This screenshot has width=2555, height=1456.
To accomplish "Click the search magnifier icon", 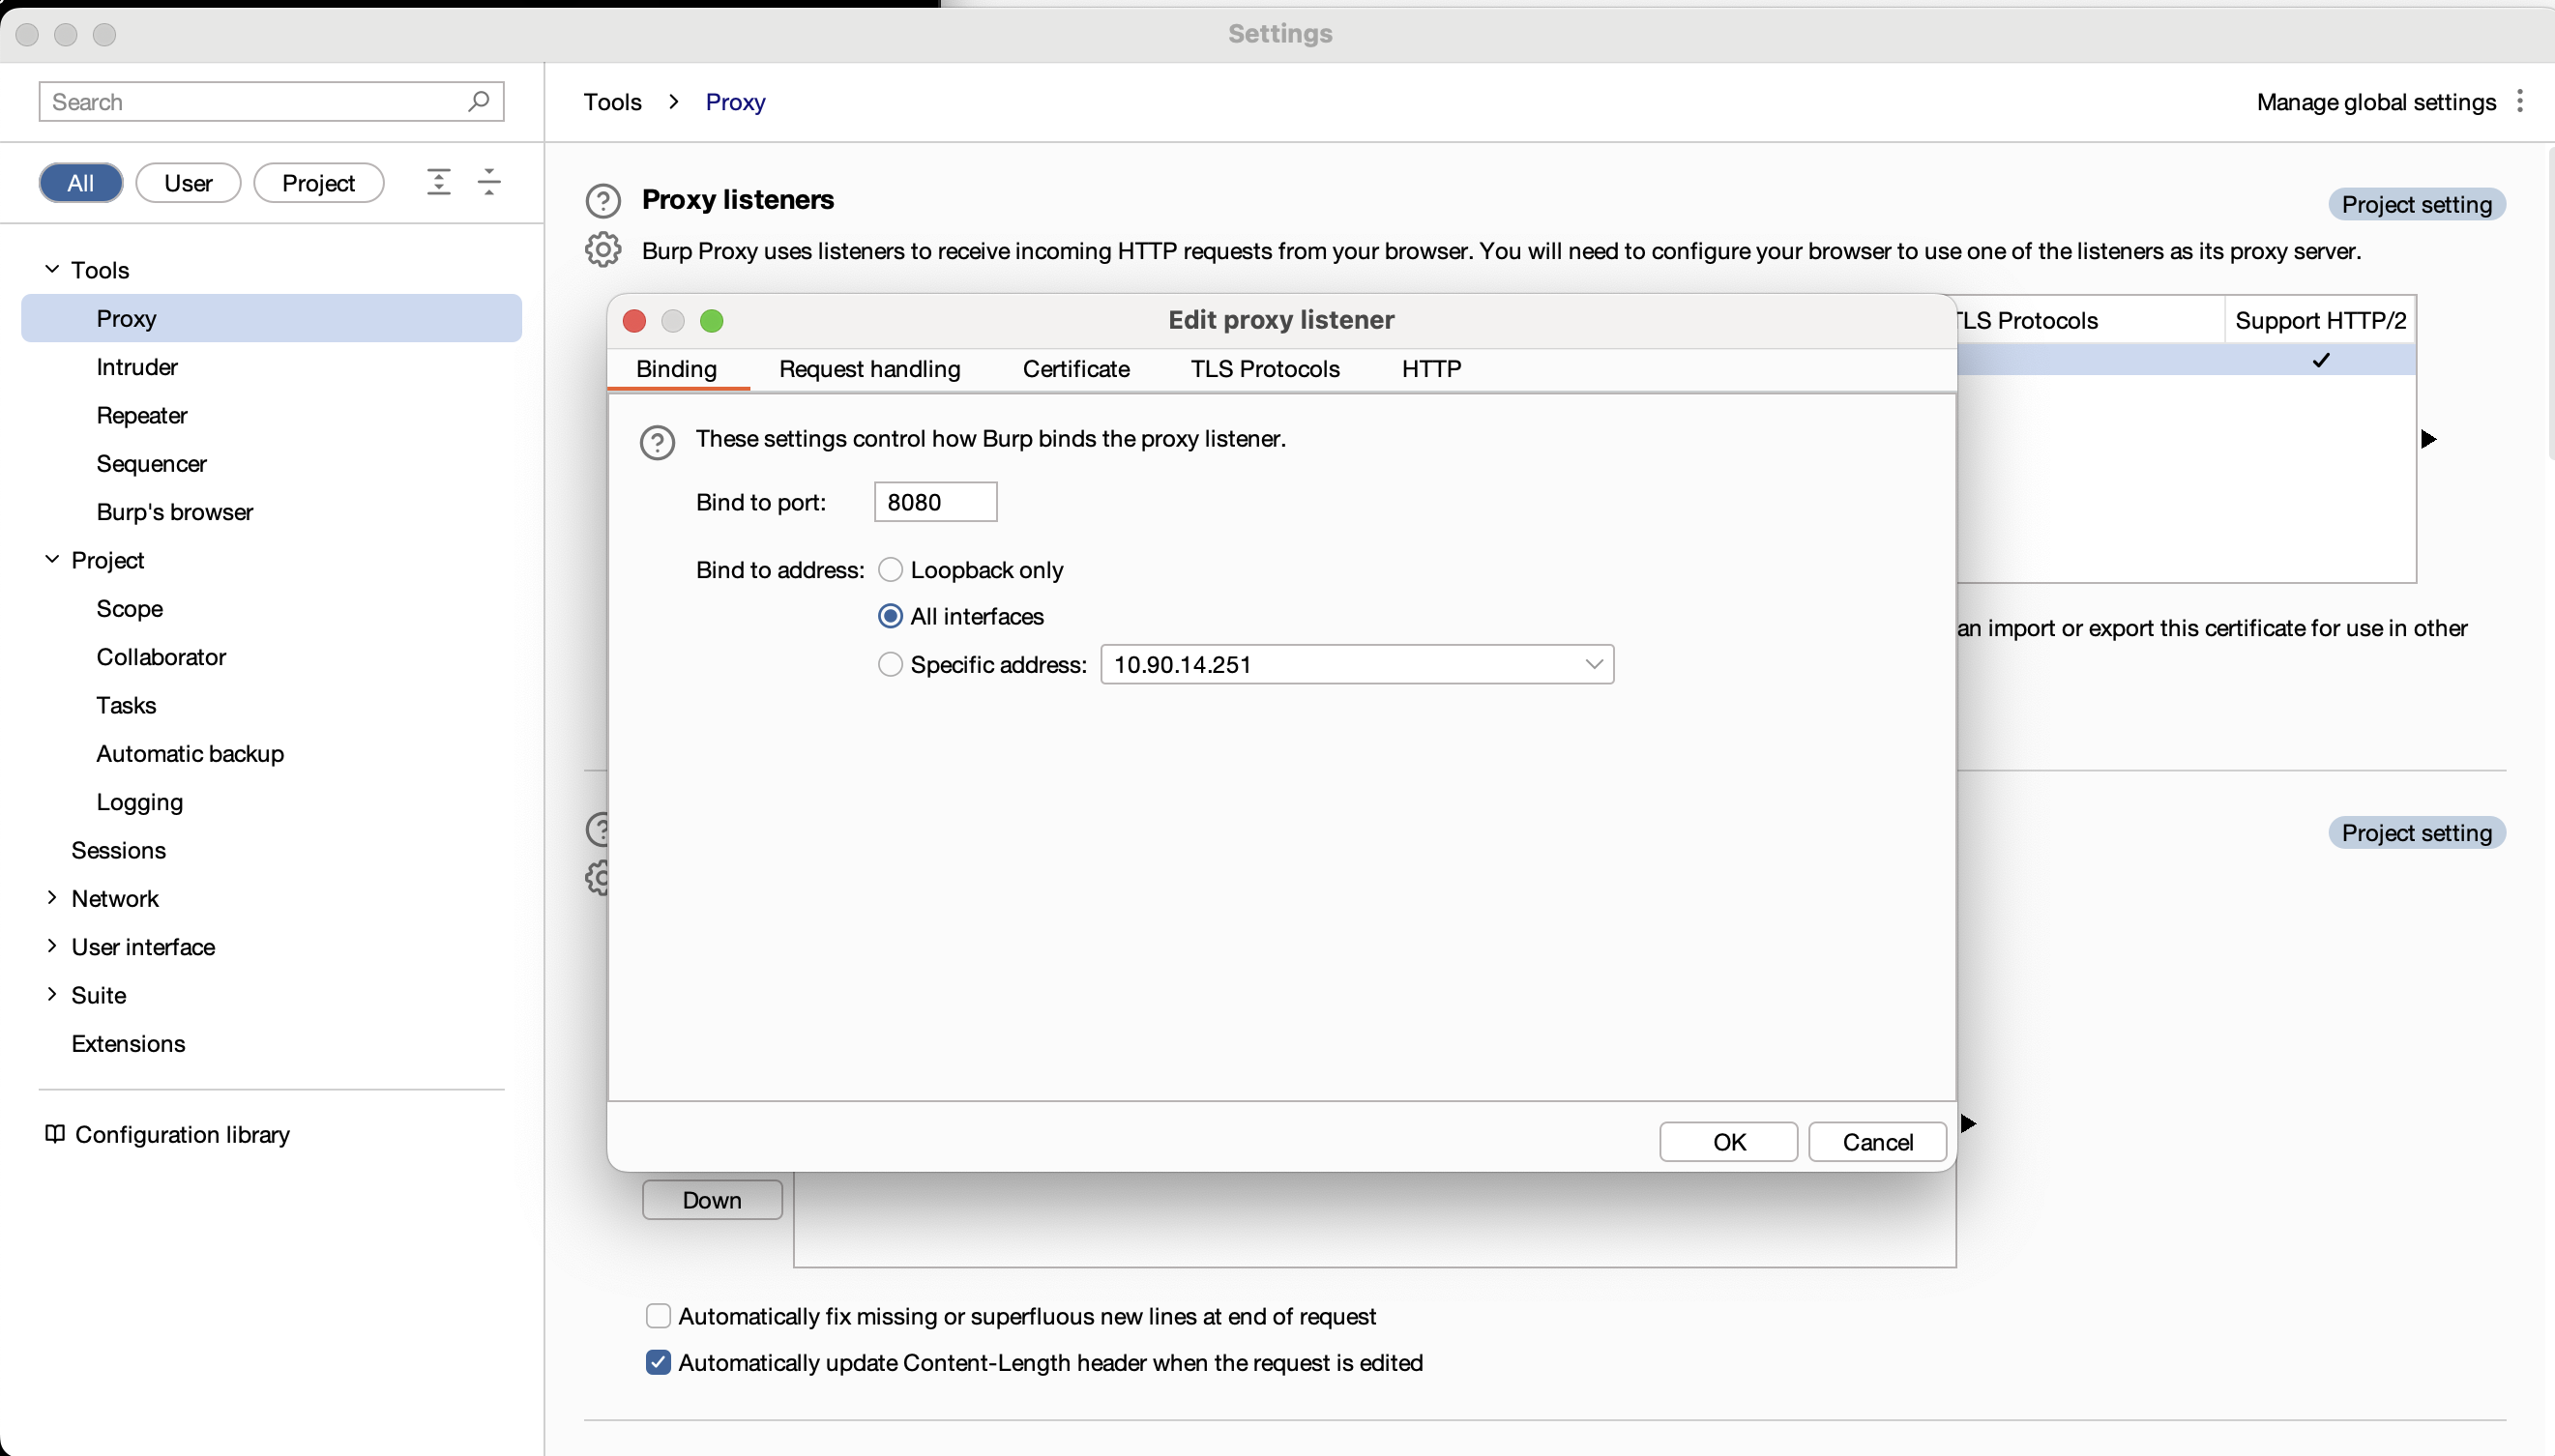I will pyautogui.click(x=478, y=101).
